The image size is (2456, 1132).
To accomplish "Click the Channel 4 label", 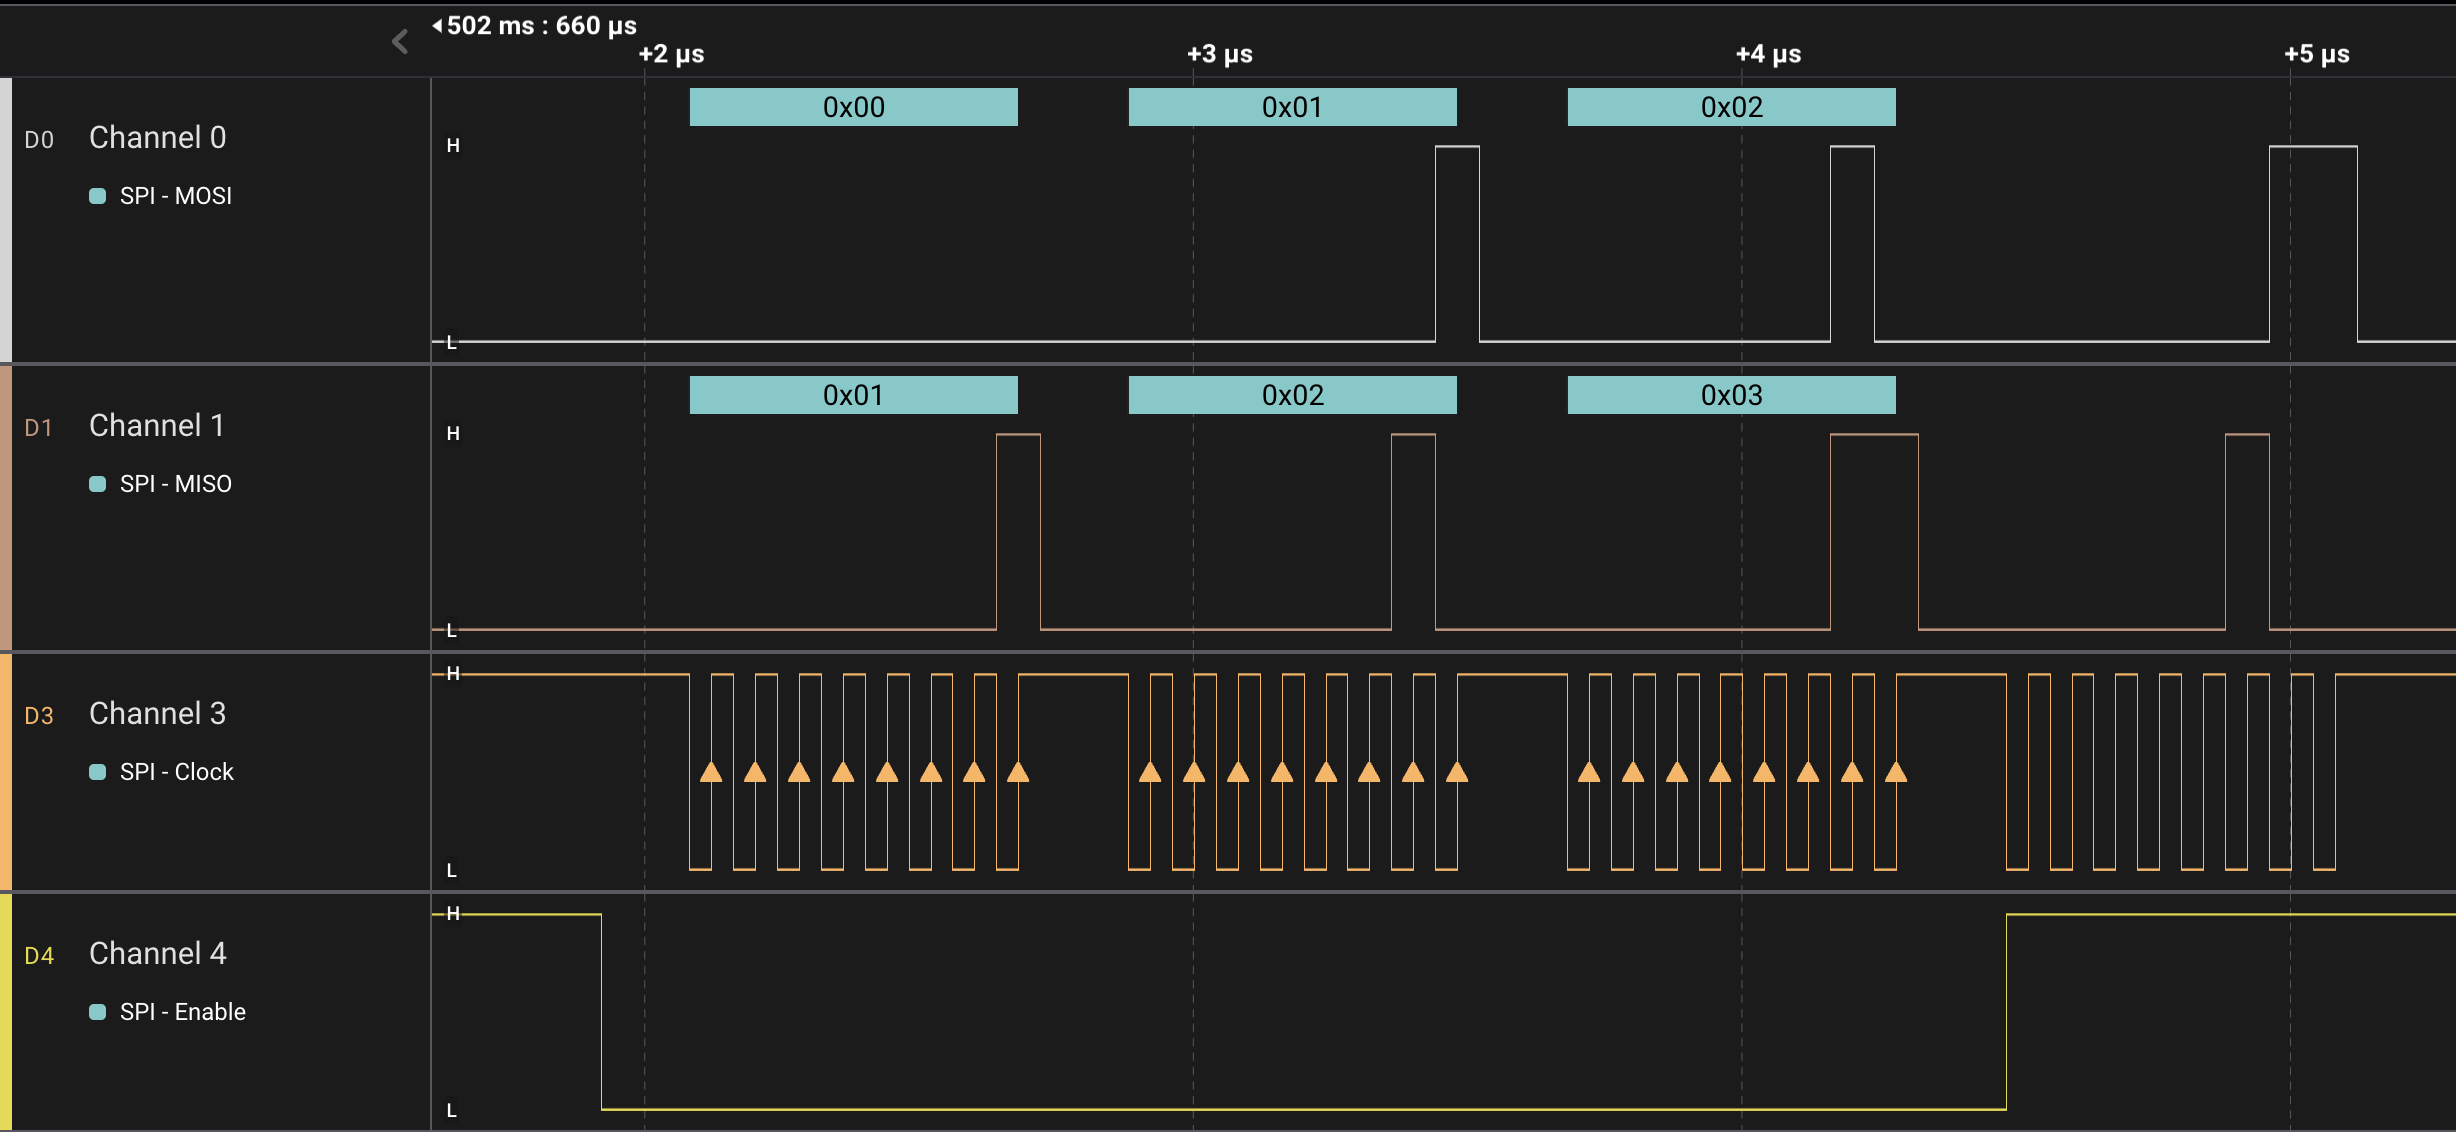I will pos(158,953).
